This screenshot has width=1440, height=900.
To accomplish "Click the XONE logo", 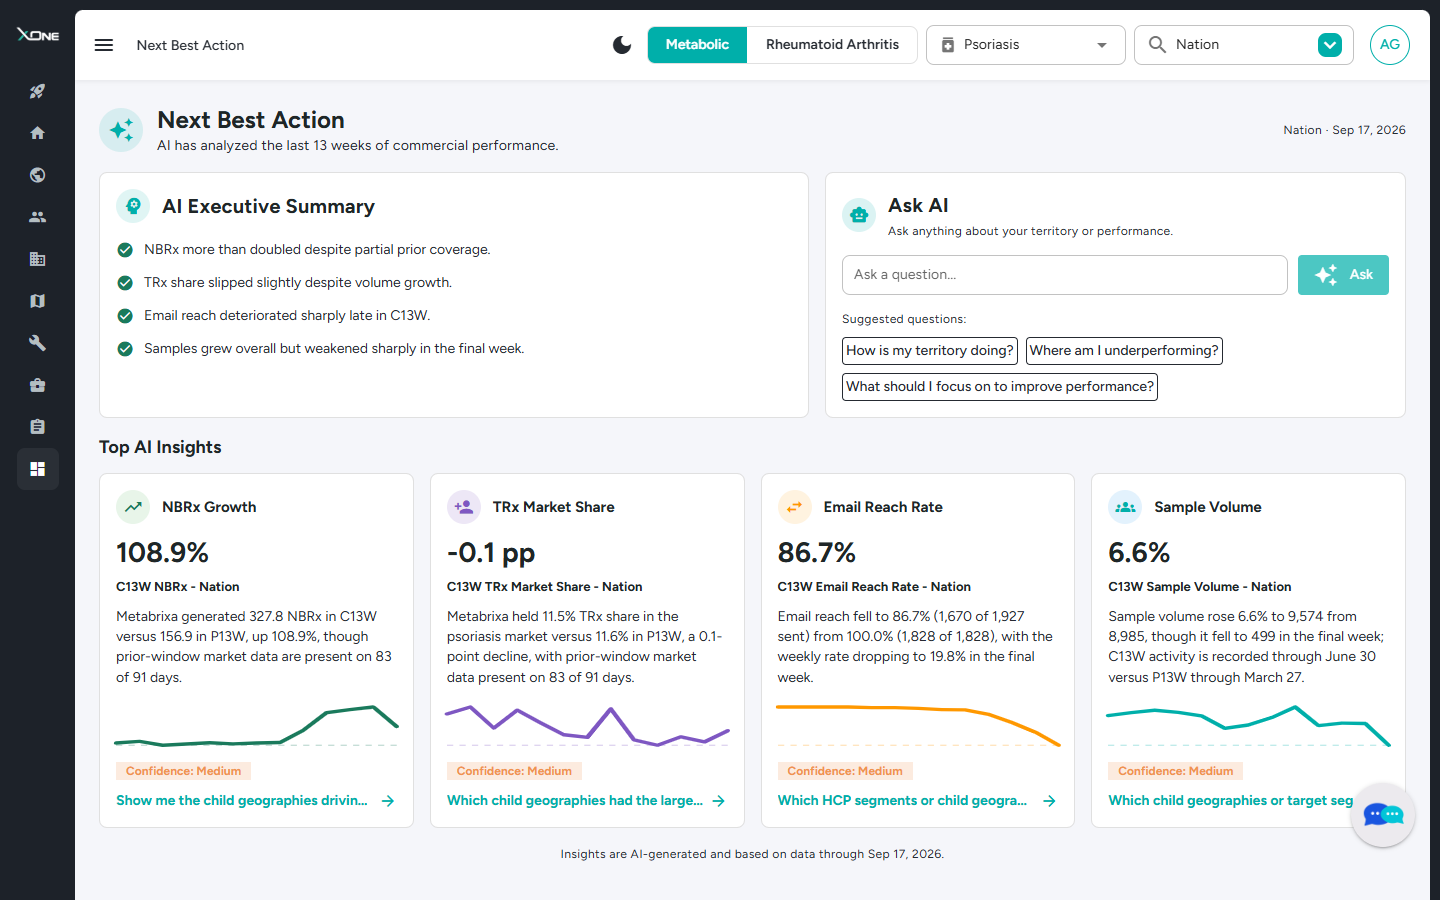I will 38,35.
